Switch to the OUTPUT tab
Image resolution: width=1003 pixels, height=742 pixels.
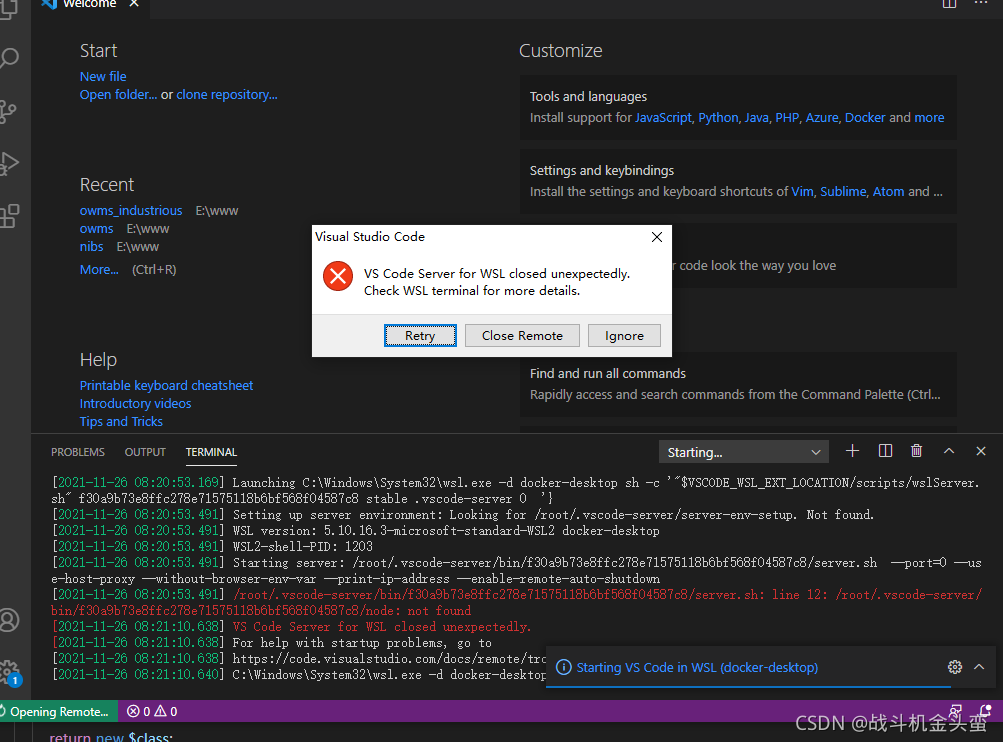pos(144,451)
